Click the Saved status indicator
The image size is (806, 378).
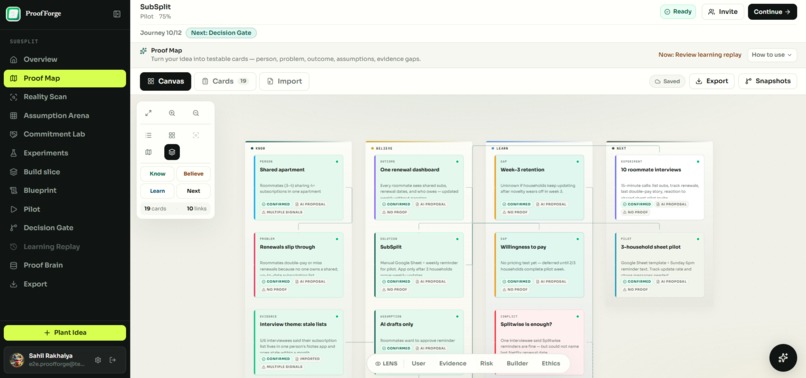667,81
